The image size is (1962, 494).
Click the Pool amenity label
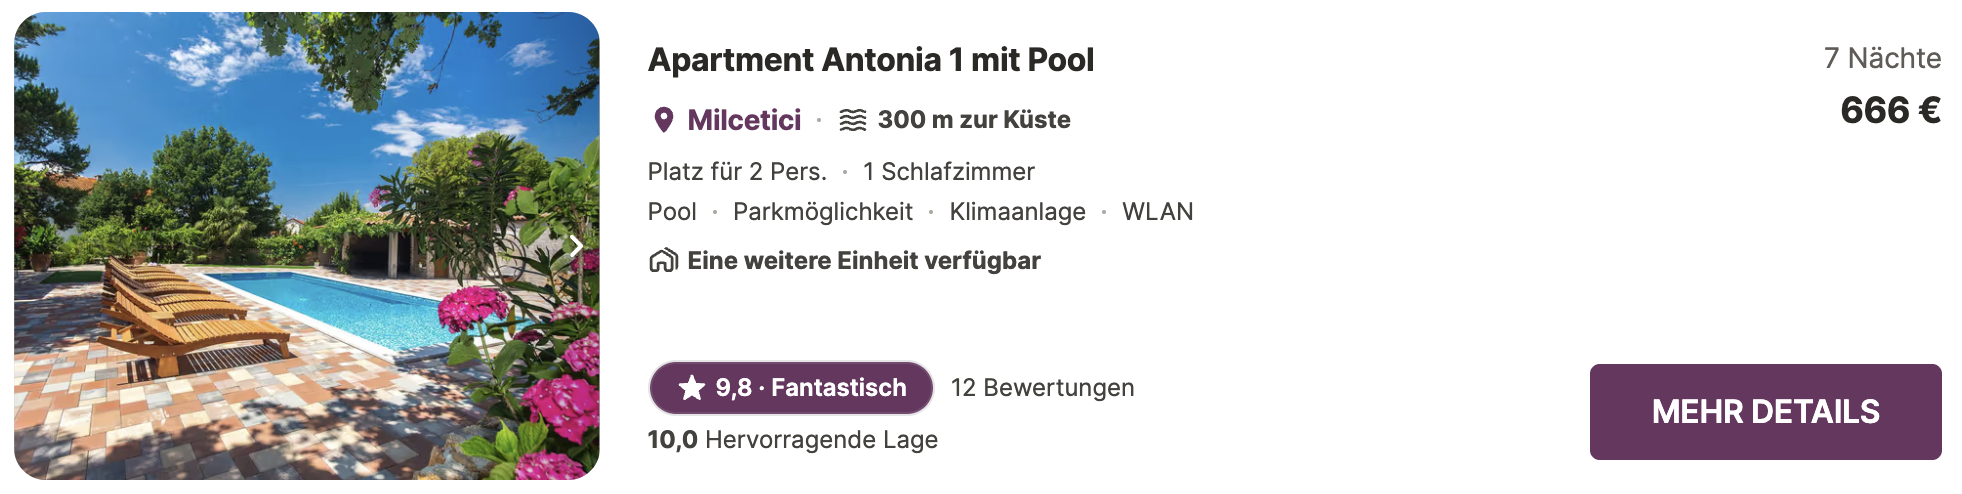pos(672,212)
